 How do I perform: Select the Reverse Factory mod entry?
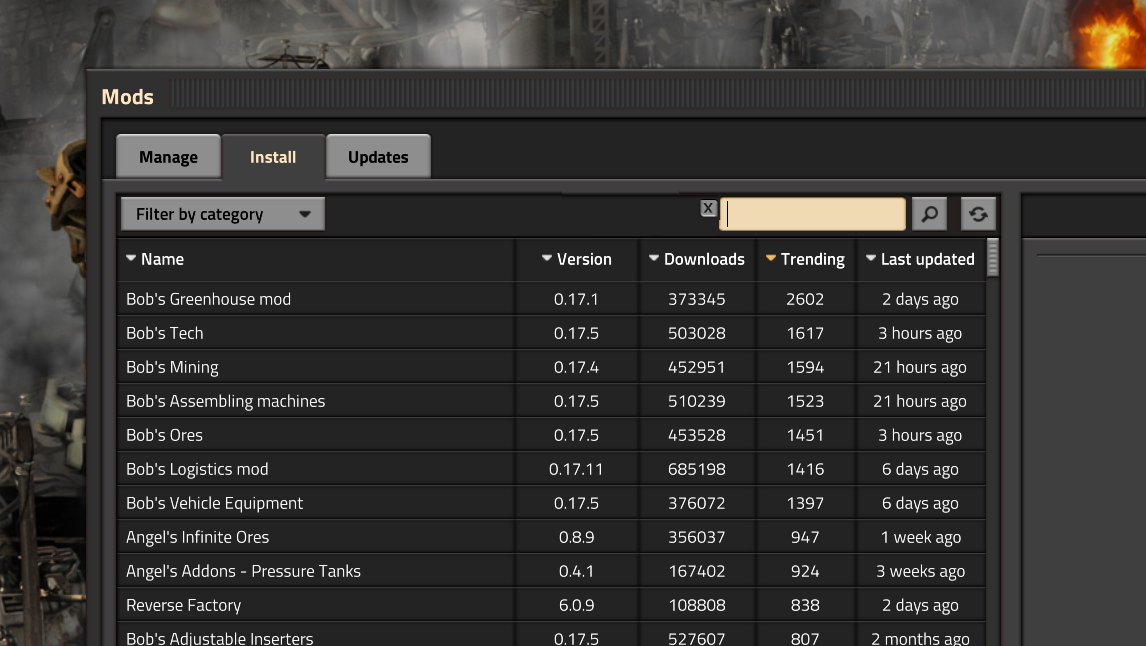(184, 605)
